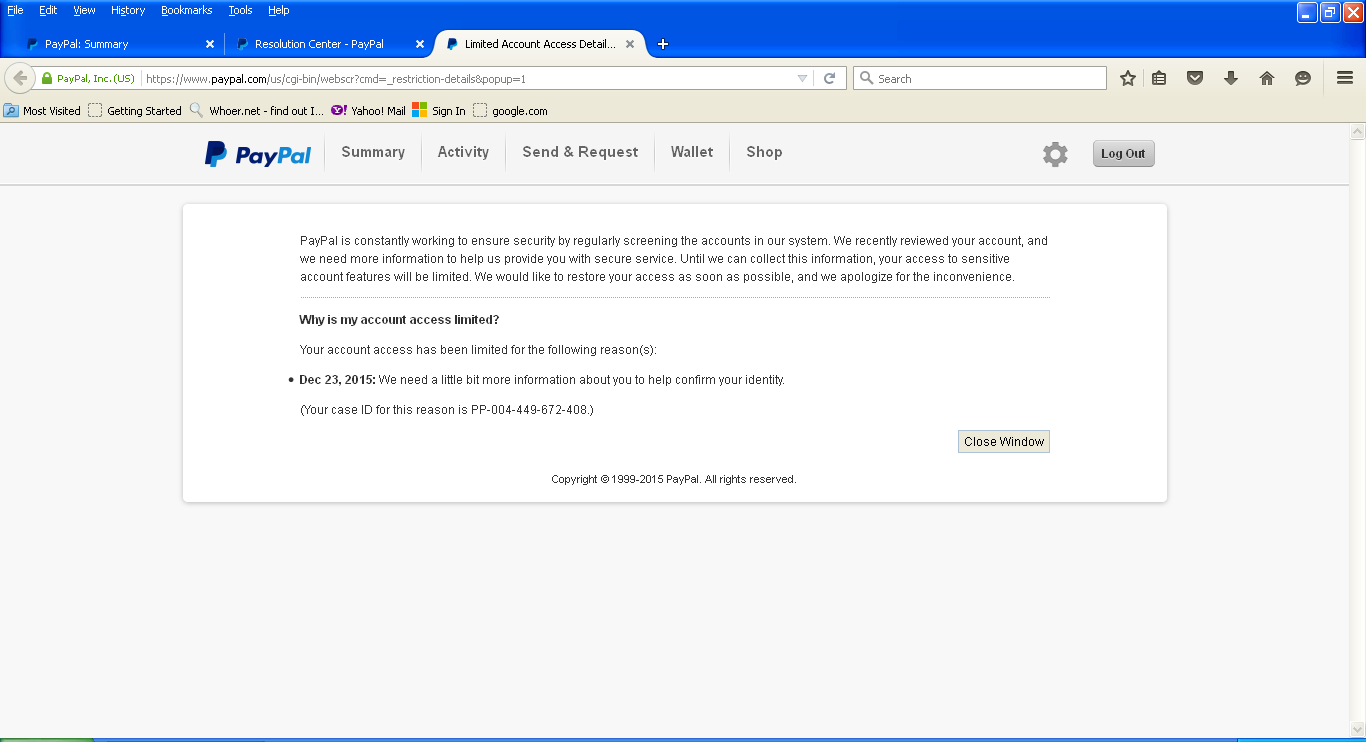The width and height of the screenshot is (1366, 742).
Task: Click the search magnifier icon in search box
Action: point(867,78)
